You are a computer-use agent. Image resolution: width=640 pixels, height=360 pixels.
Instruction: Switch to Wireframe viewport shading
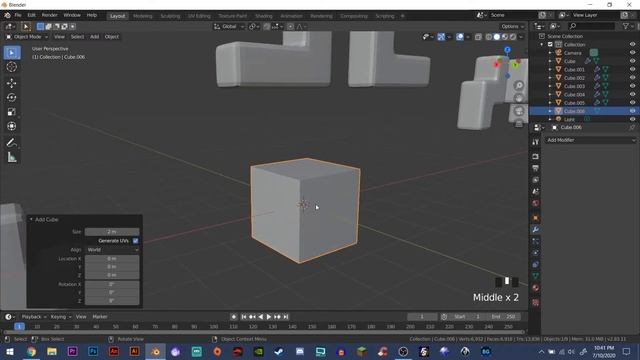(489, 37)
